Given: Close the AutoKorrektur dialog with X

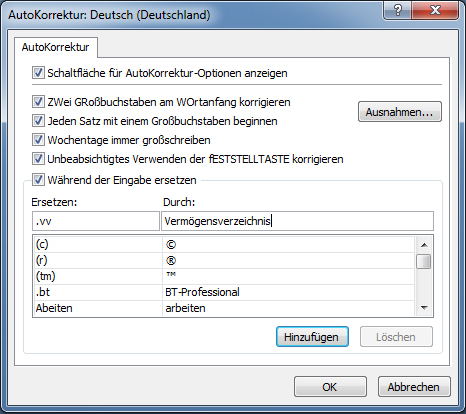Looking at the screenshot, I should (435, 11).
